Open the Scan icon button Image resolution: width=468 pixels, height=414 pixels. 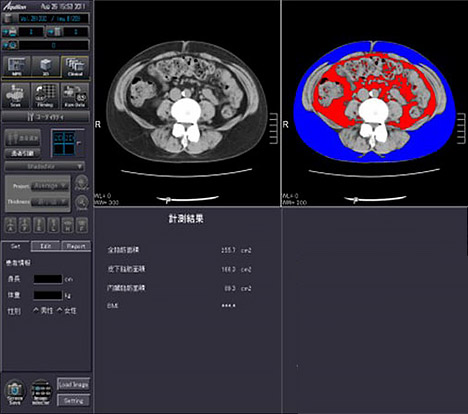pyautogui.click(x=16, y=96)
